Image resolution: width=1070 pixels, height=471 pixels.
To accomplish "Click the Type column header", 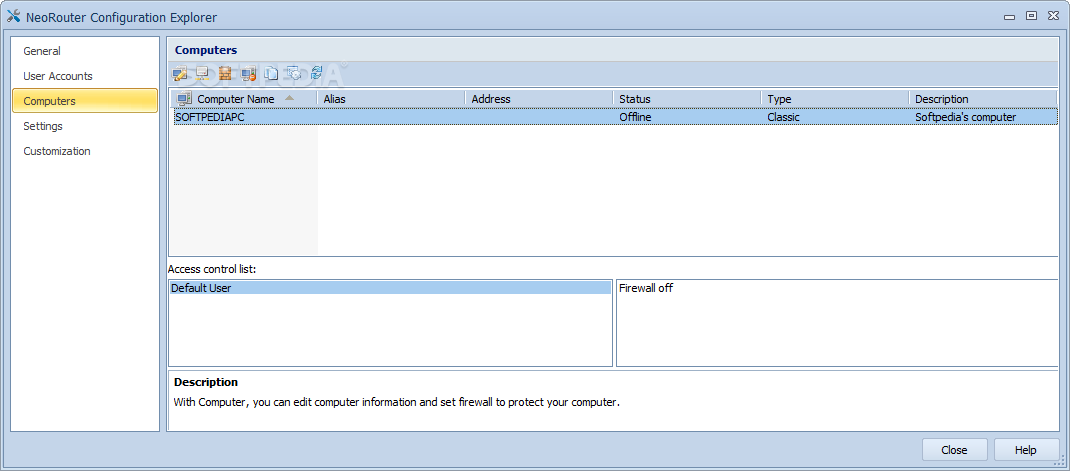I will point(835,99).
